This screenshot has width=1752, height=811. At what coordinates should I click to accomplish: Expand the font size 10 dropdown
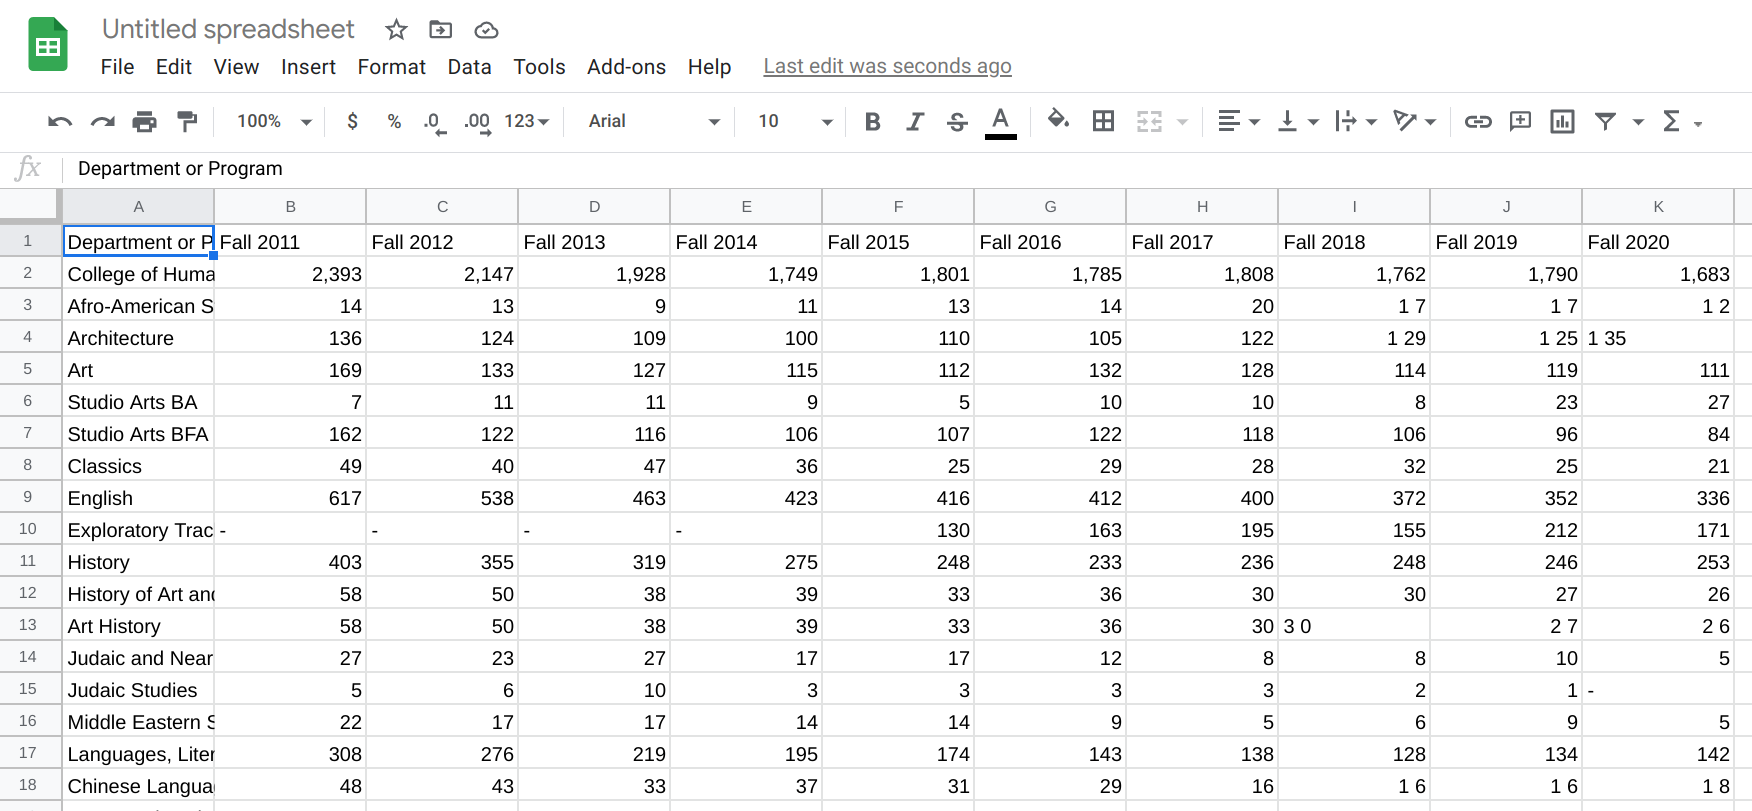click(x=795, y=122)
